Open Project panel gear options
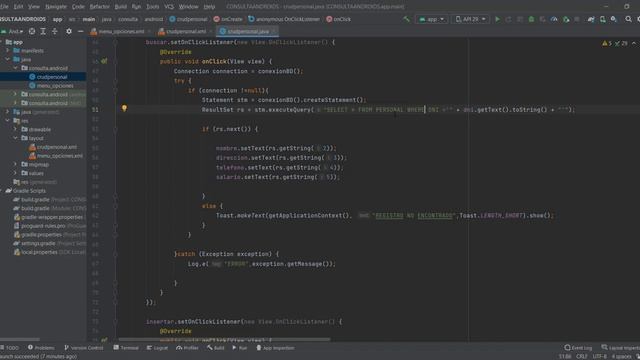This screenshot has width=640, height=360. click(x=69, y=31)
